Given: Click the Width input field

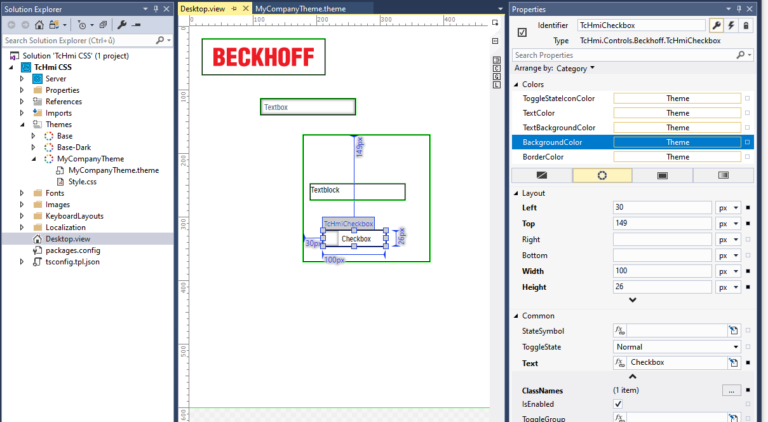Looking at the screenshot, I should [x=661, y=271].
